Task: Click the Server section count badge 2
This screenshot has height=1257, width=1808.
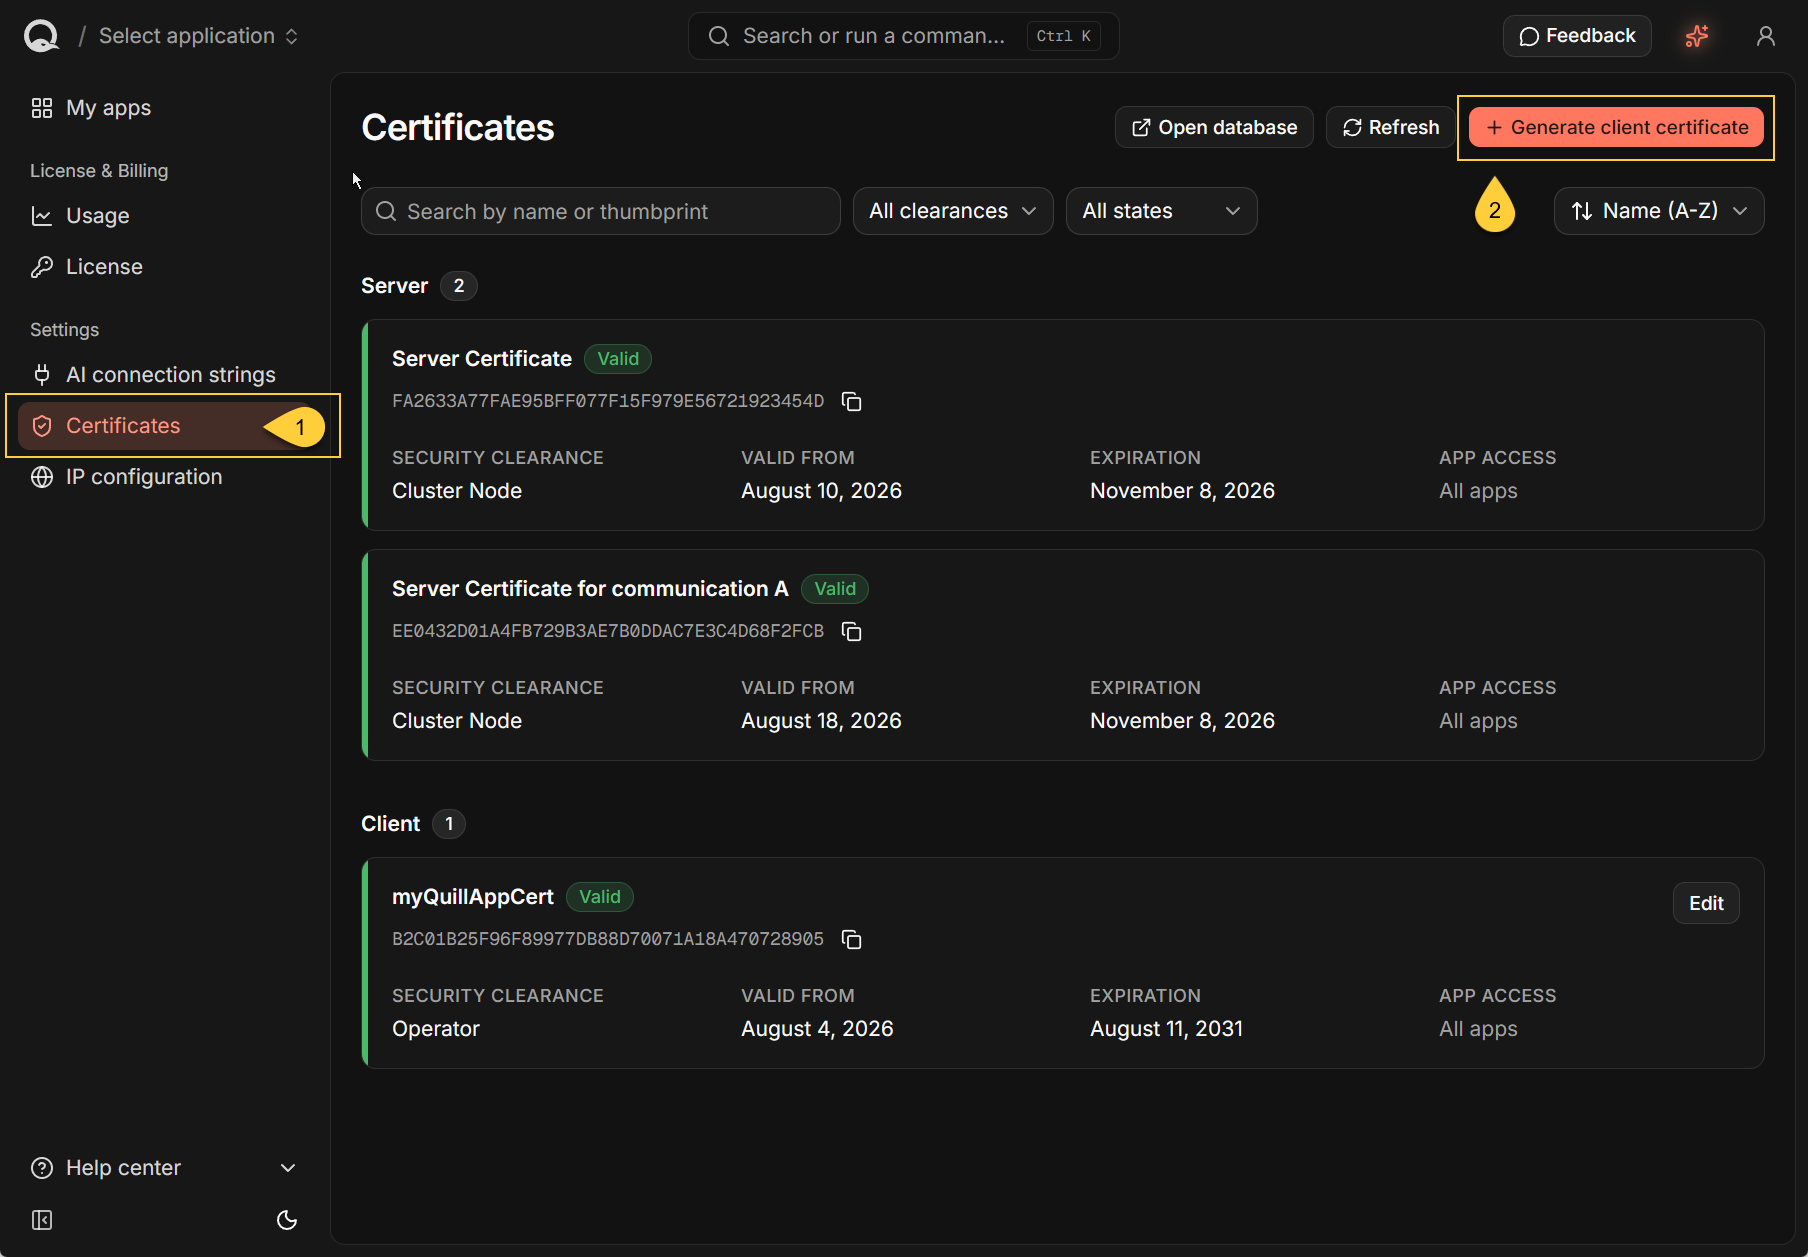Action: point(459,286)
